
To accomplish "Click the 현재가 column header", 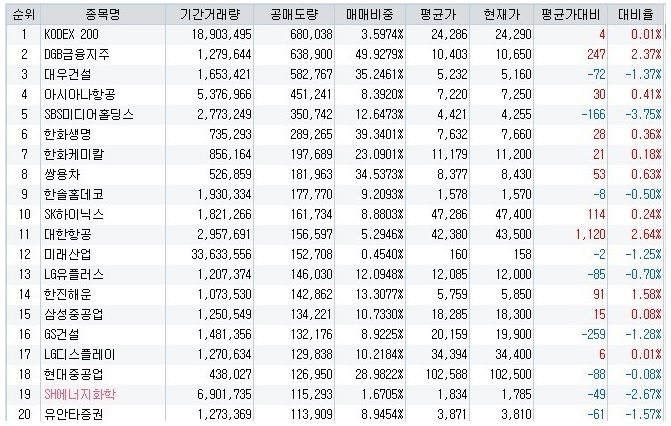I will click(x=502, y=15).
